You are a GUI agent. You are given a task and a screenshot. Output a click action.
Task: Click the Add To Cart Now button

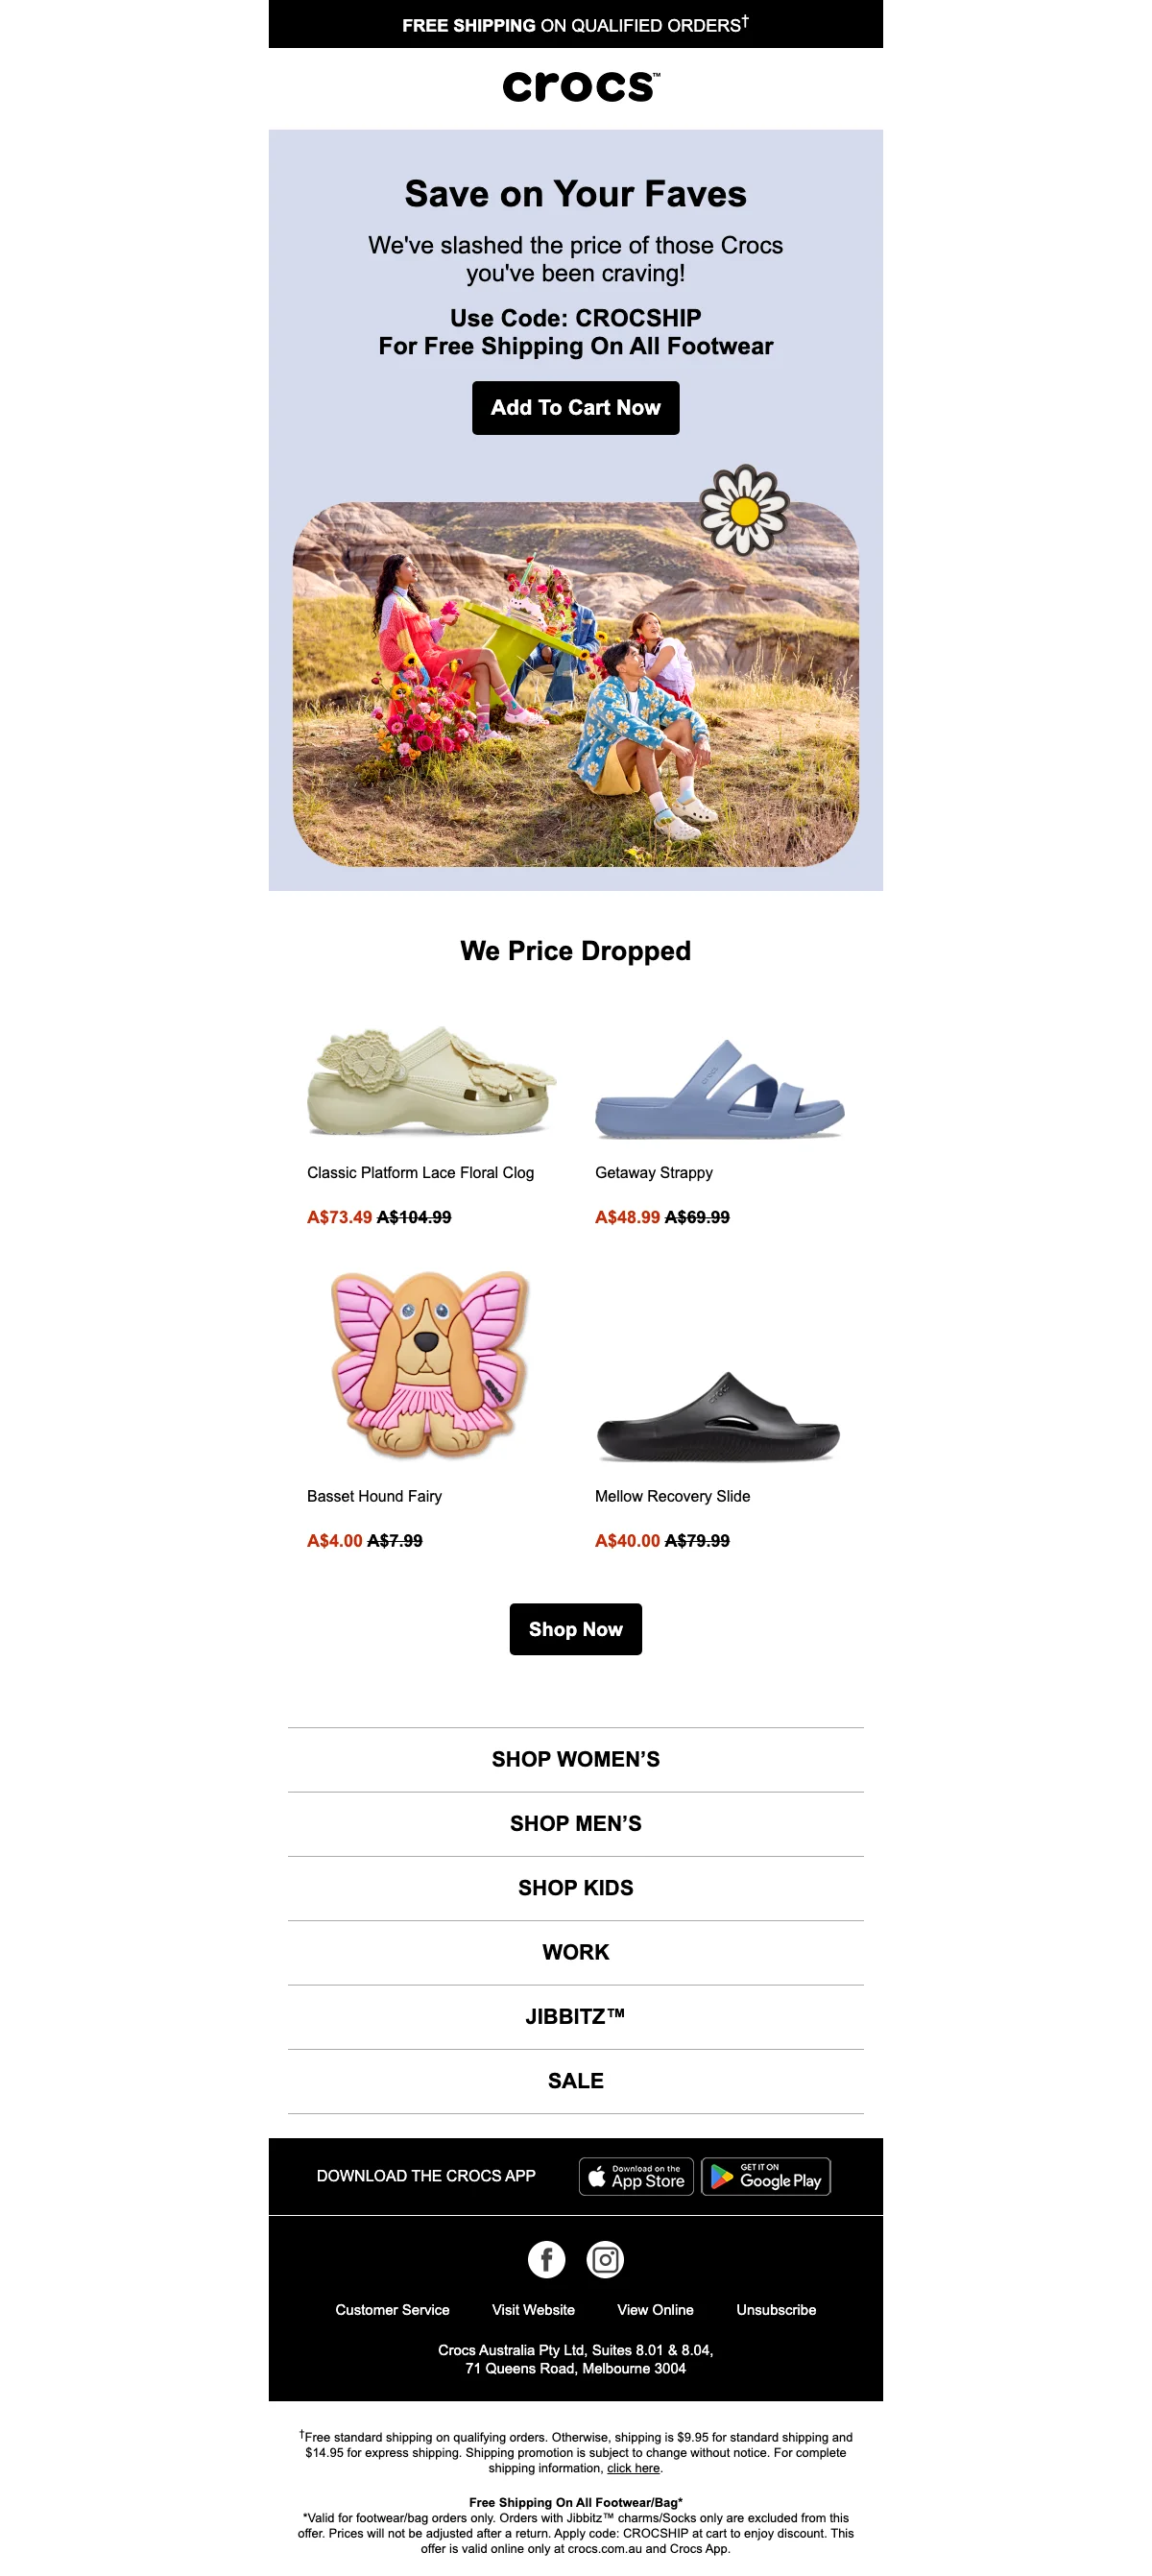[576, 408]
